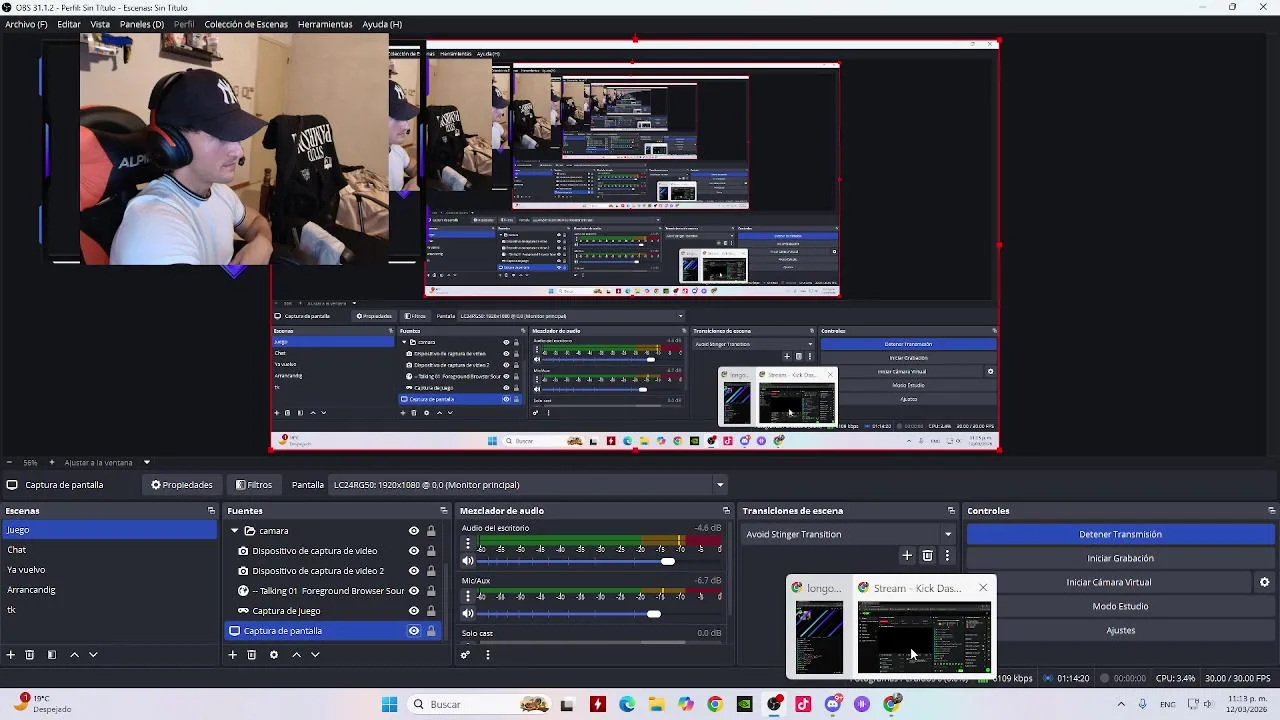This screenshot has width=1280, height=720.
Task: Undock the Escenas panel
Action: click(x=211, y=511)
